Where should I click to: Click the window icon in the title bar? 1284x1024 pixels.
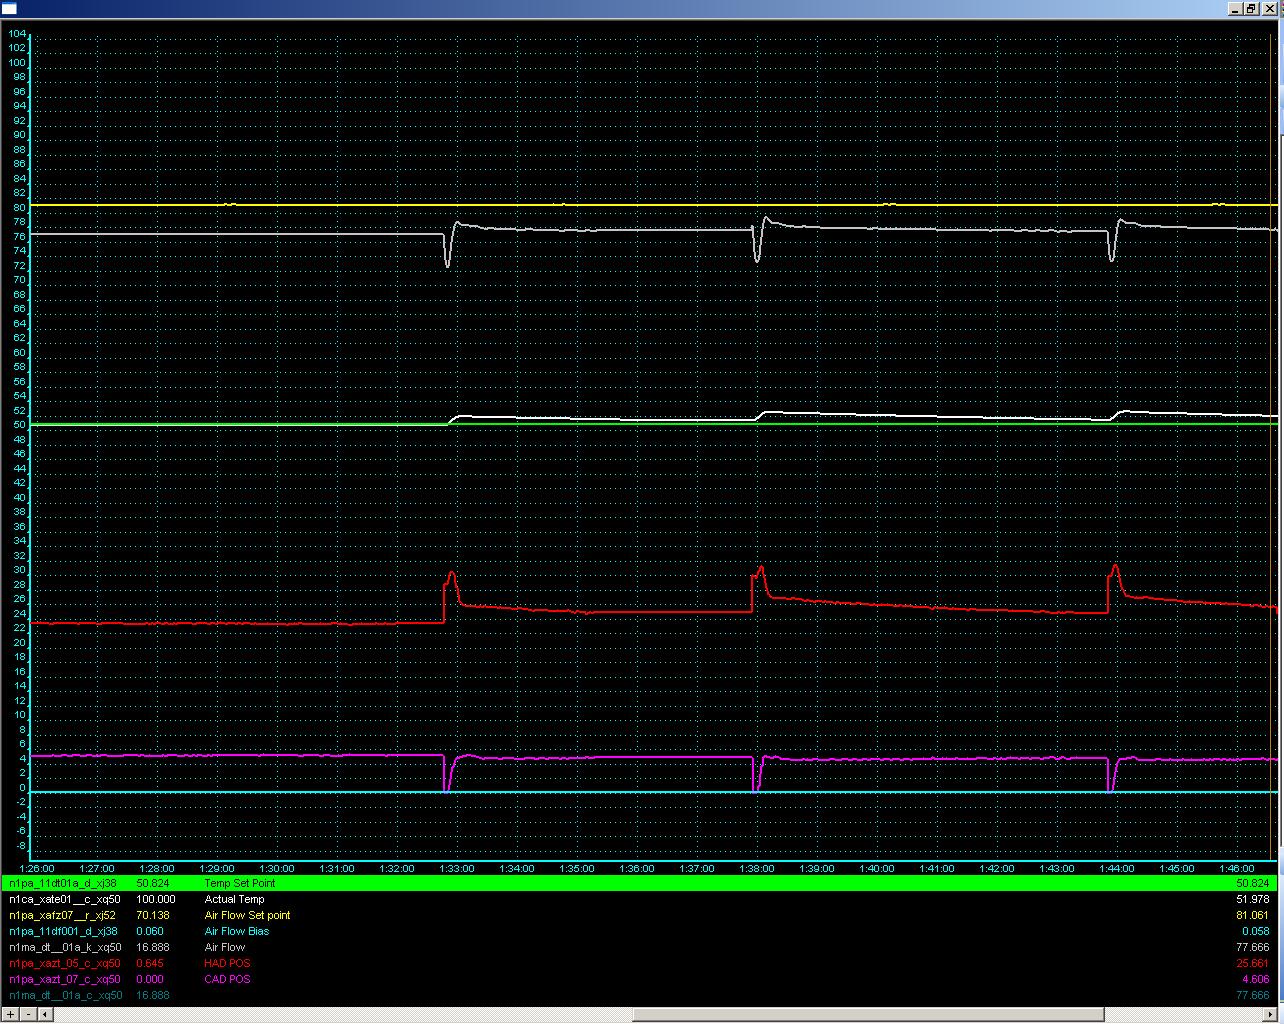(x=9, y=9)
